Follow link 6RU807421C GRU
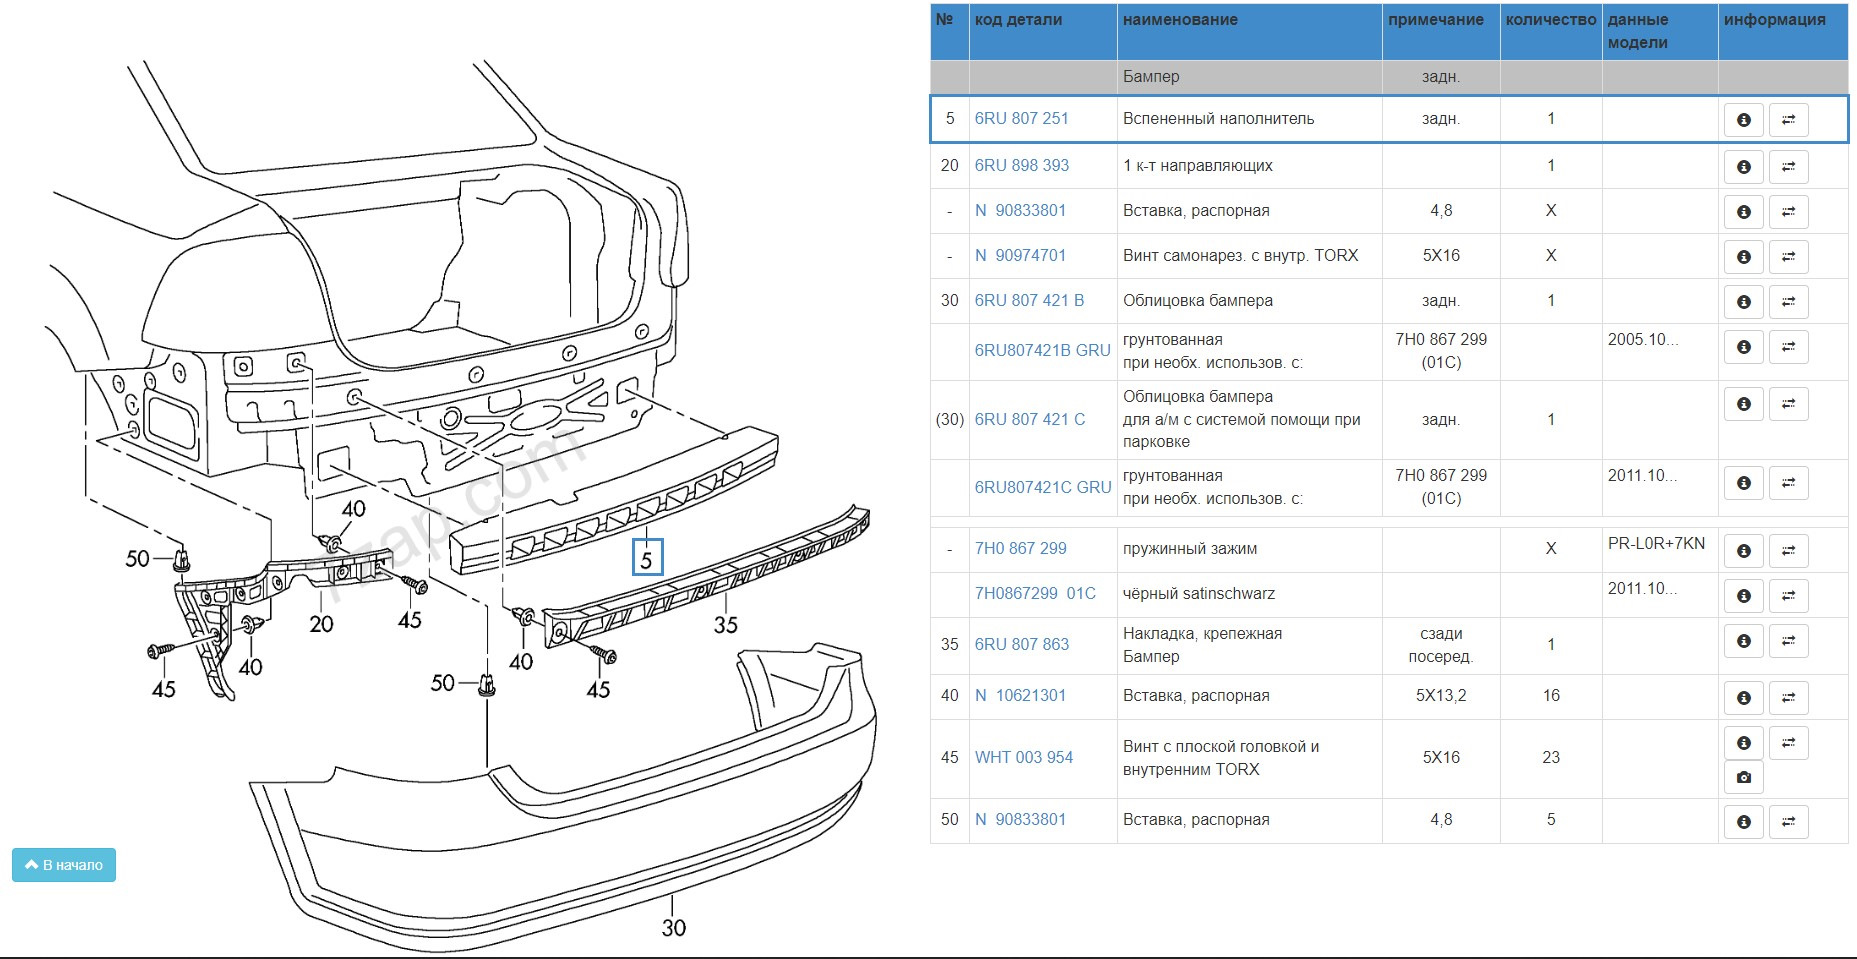This screenshot has width=1857, height=959. pos(1042,487)
